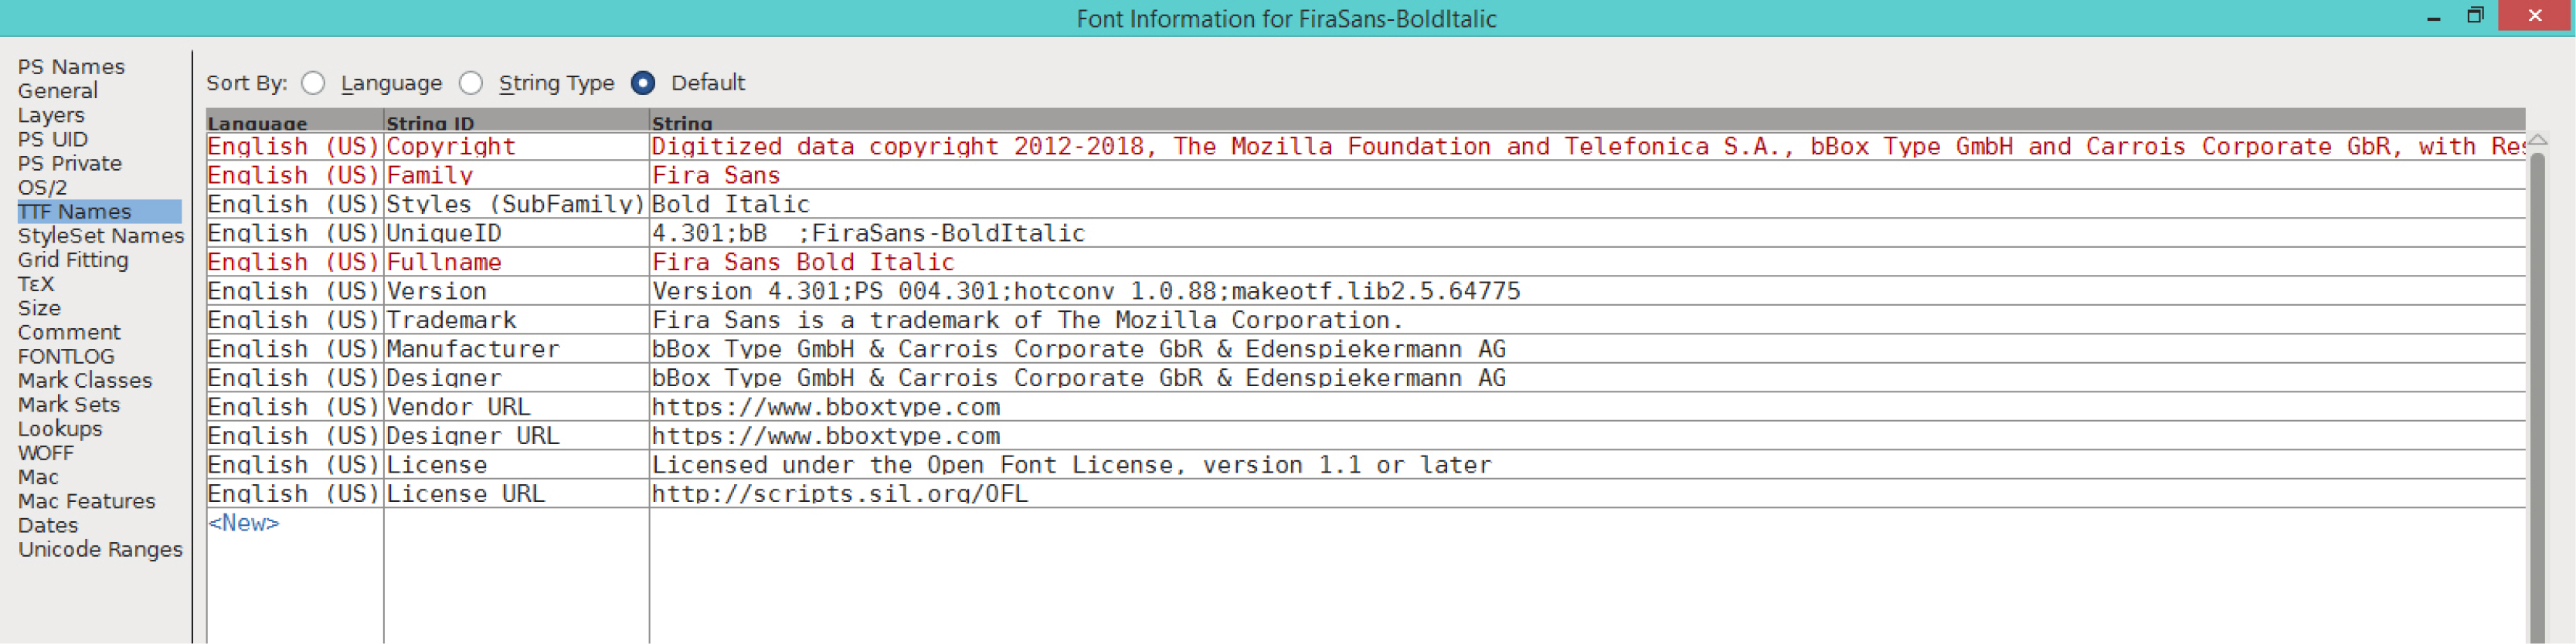Select the Fullname string ID cell
Viewport: 2576px width, 644px height.
[517, 262]
